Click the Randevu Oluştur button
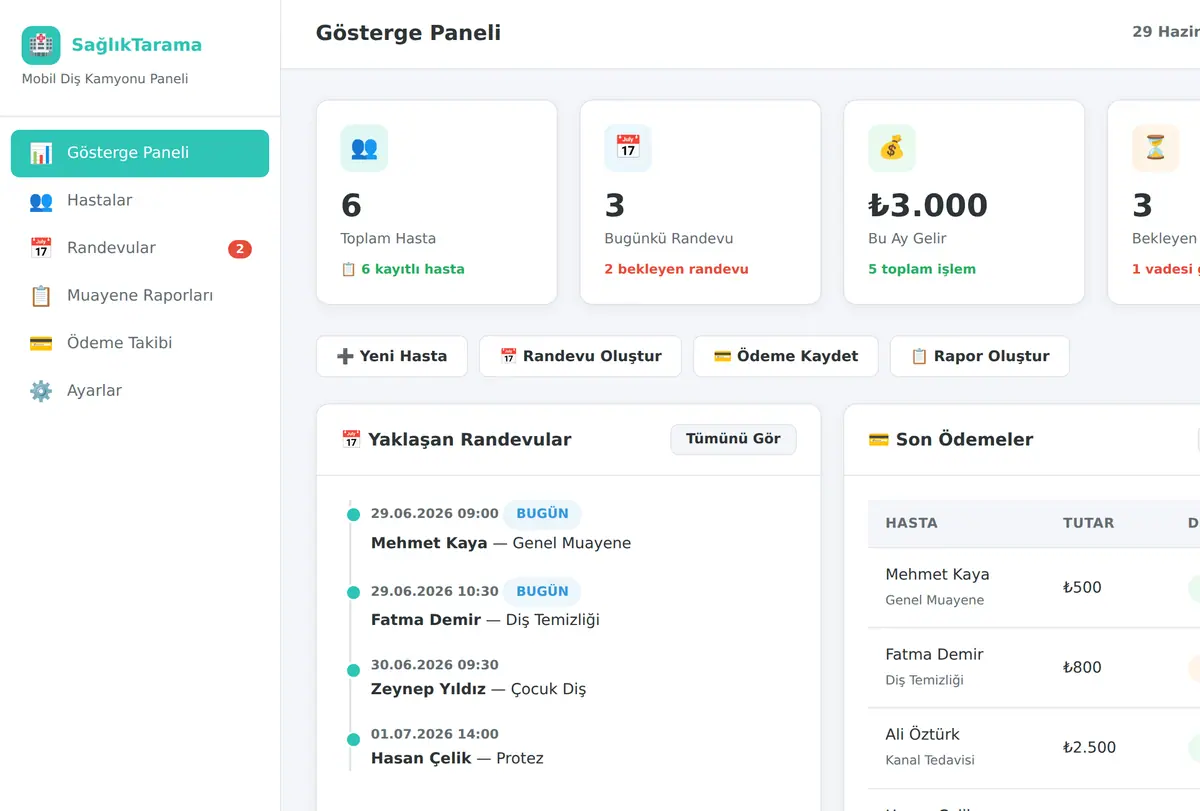 coord(580,356)
